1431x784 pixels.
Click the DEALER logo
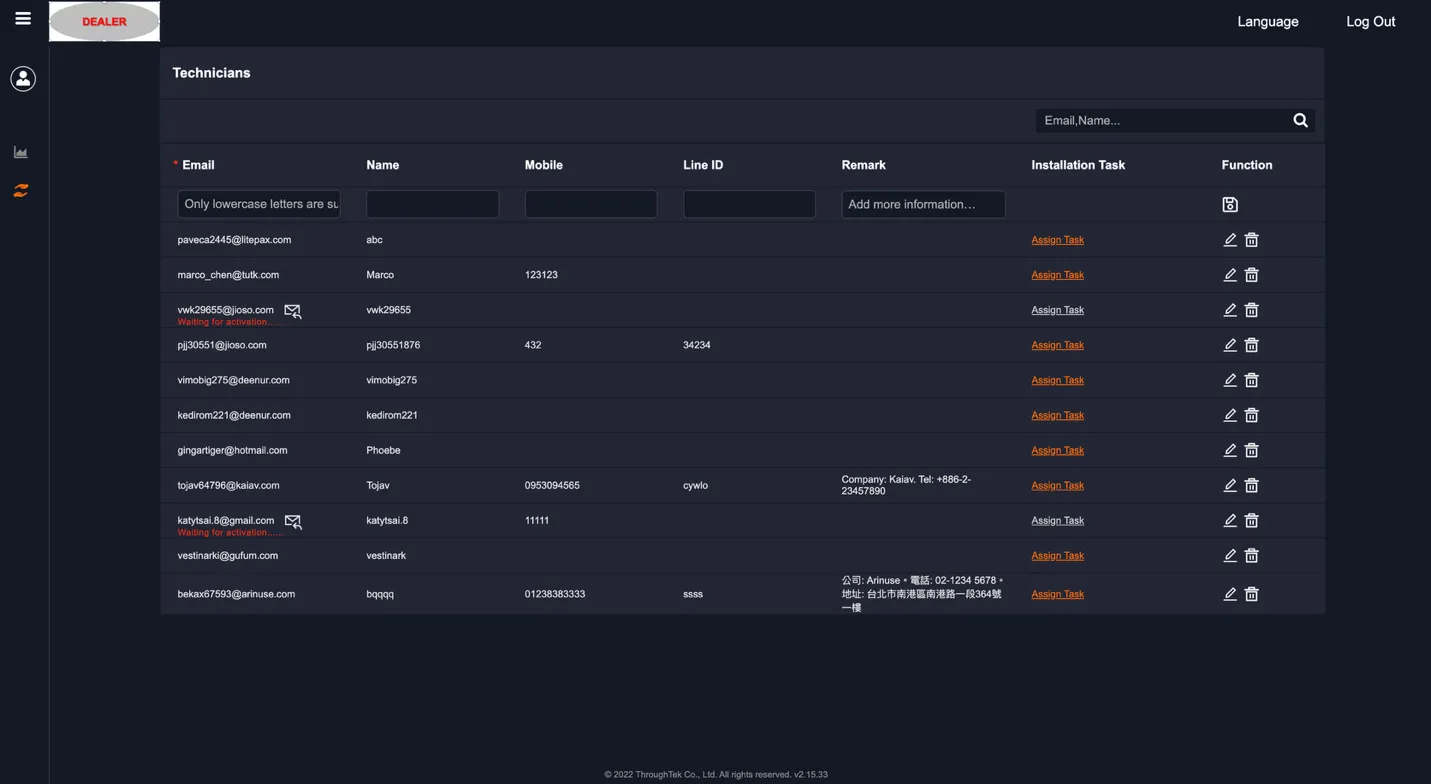(x=103, y=21)
